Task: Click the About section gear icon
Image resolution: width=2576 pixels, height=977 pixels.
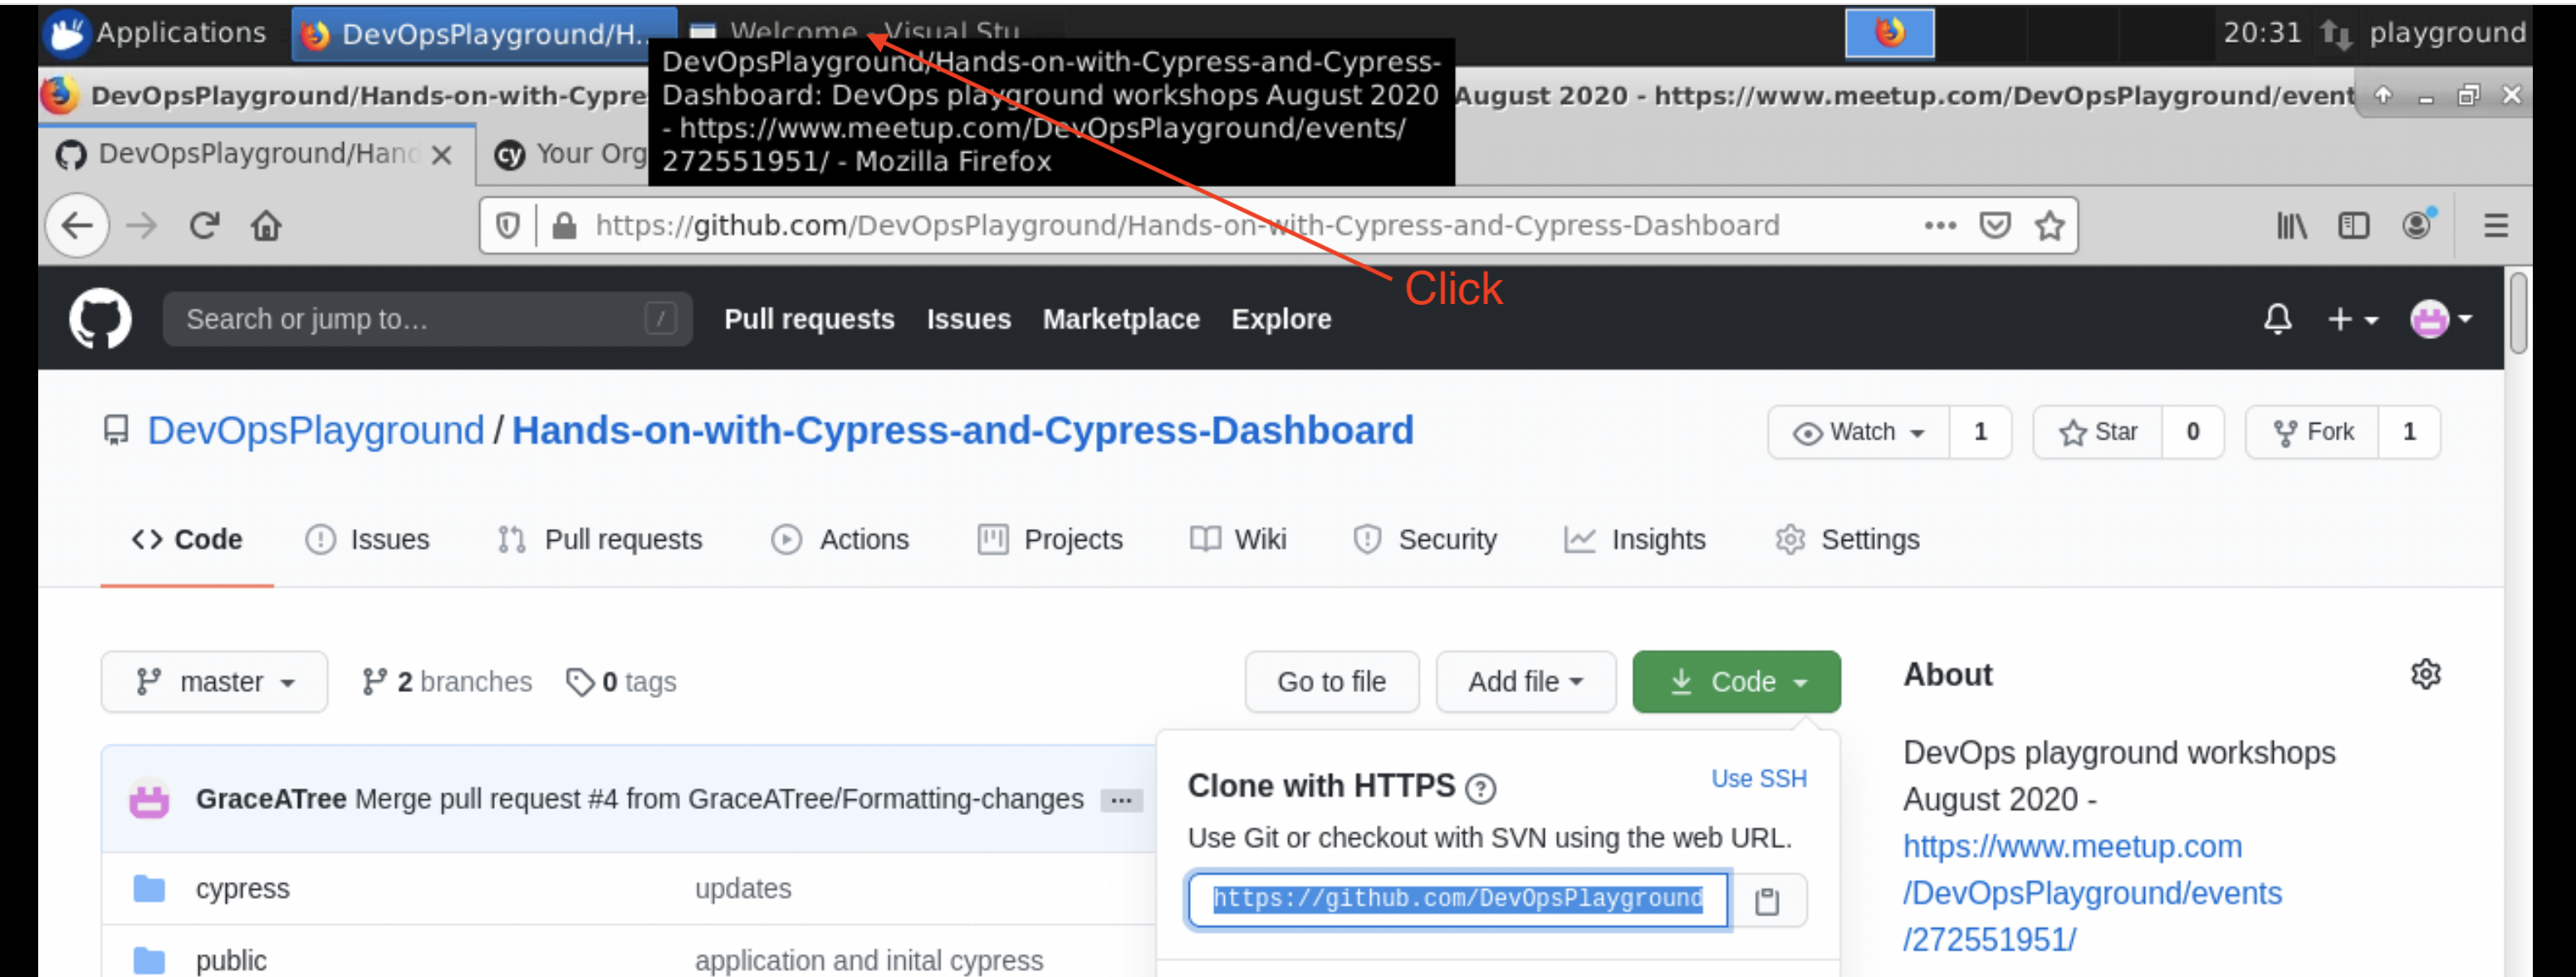Action: [x=2425, y=675]
